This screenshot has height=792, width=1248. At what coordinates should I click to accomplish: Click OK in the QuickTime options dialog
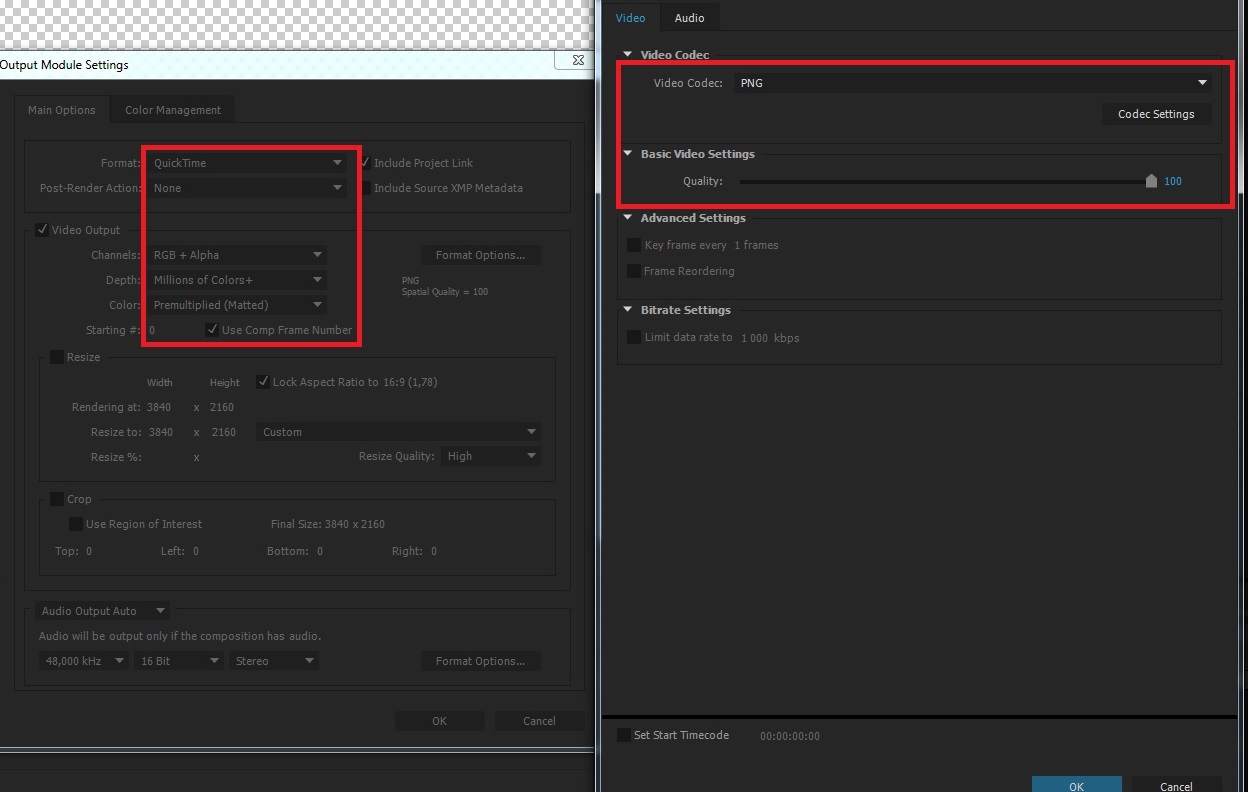point(1076,786)
